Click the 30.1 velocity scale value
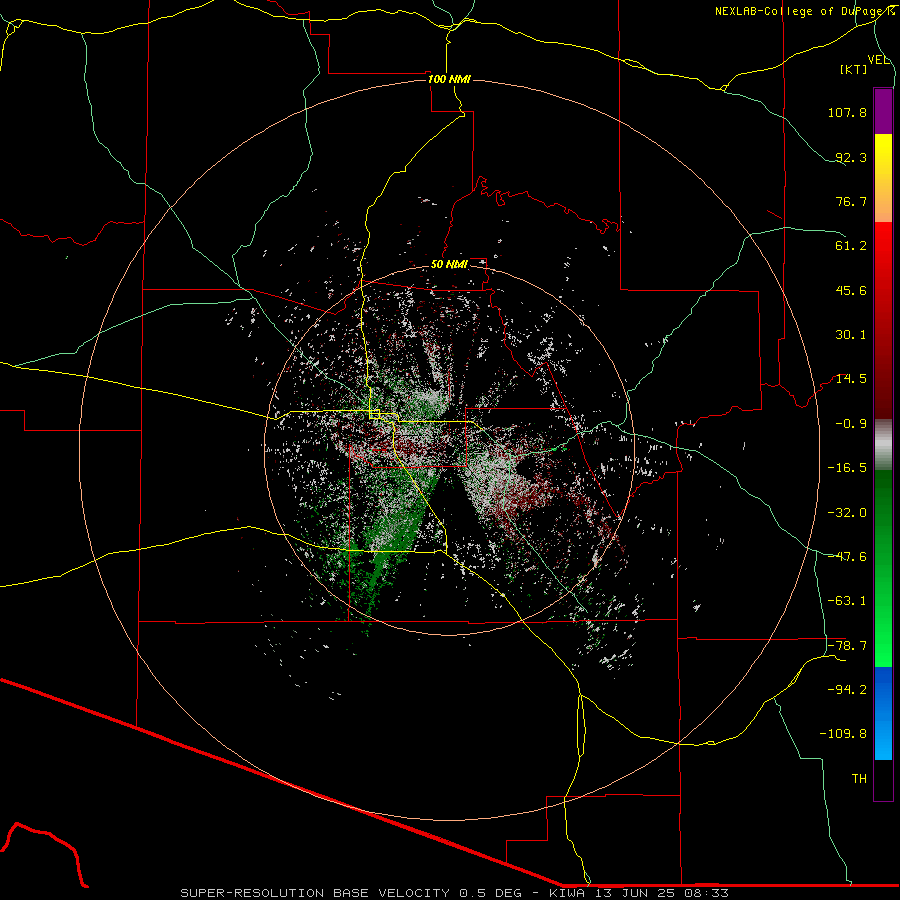 tap(851, 335)
